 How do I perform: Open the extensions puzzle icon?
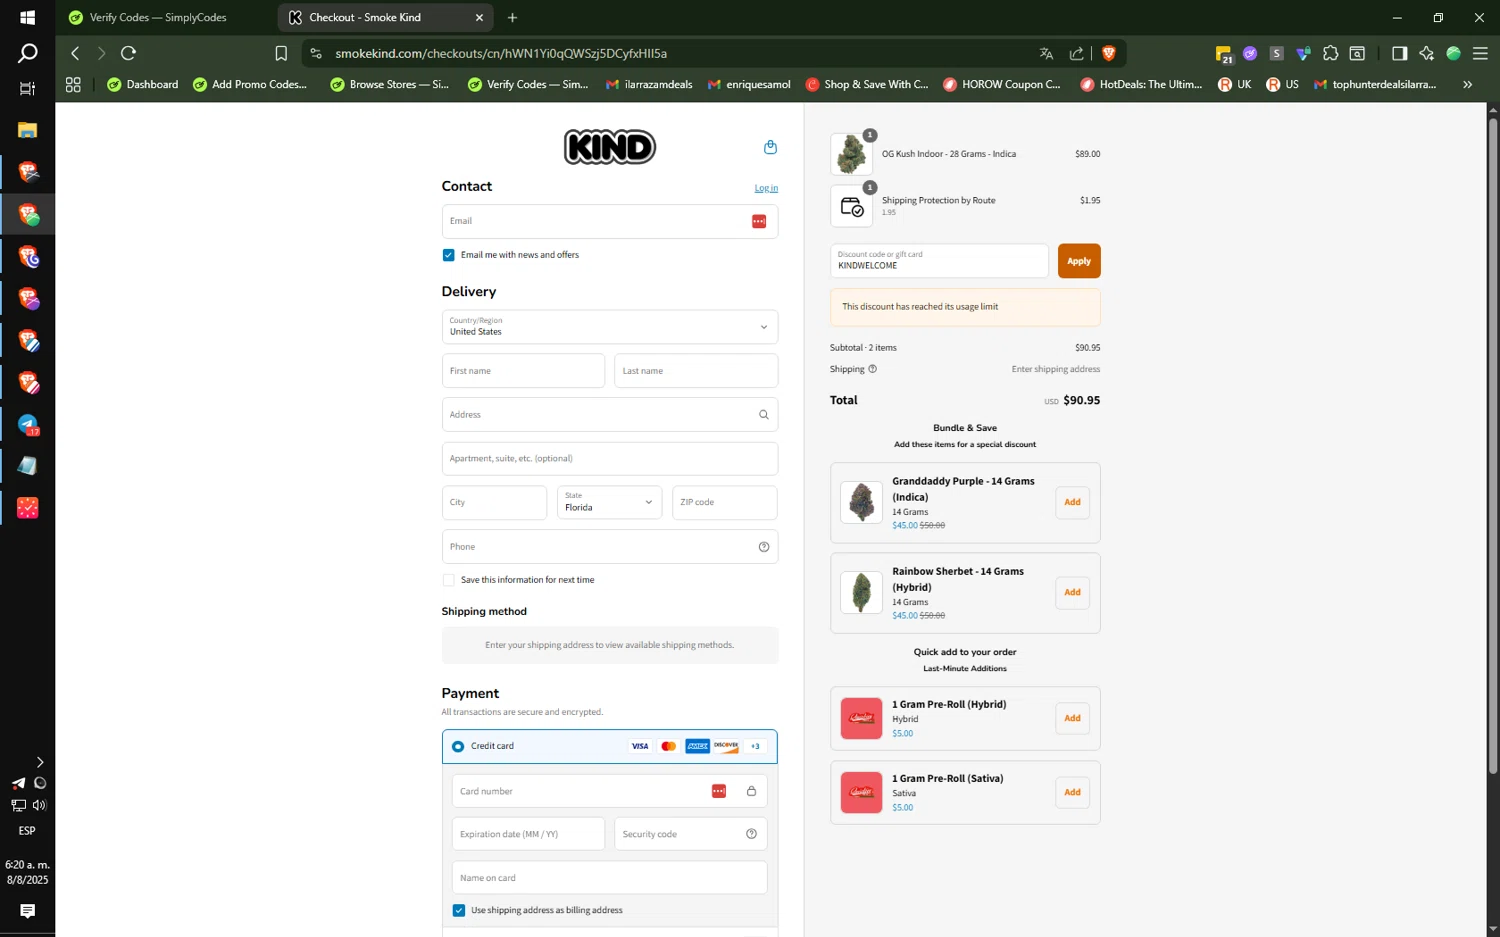(x=1330, y=53)
